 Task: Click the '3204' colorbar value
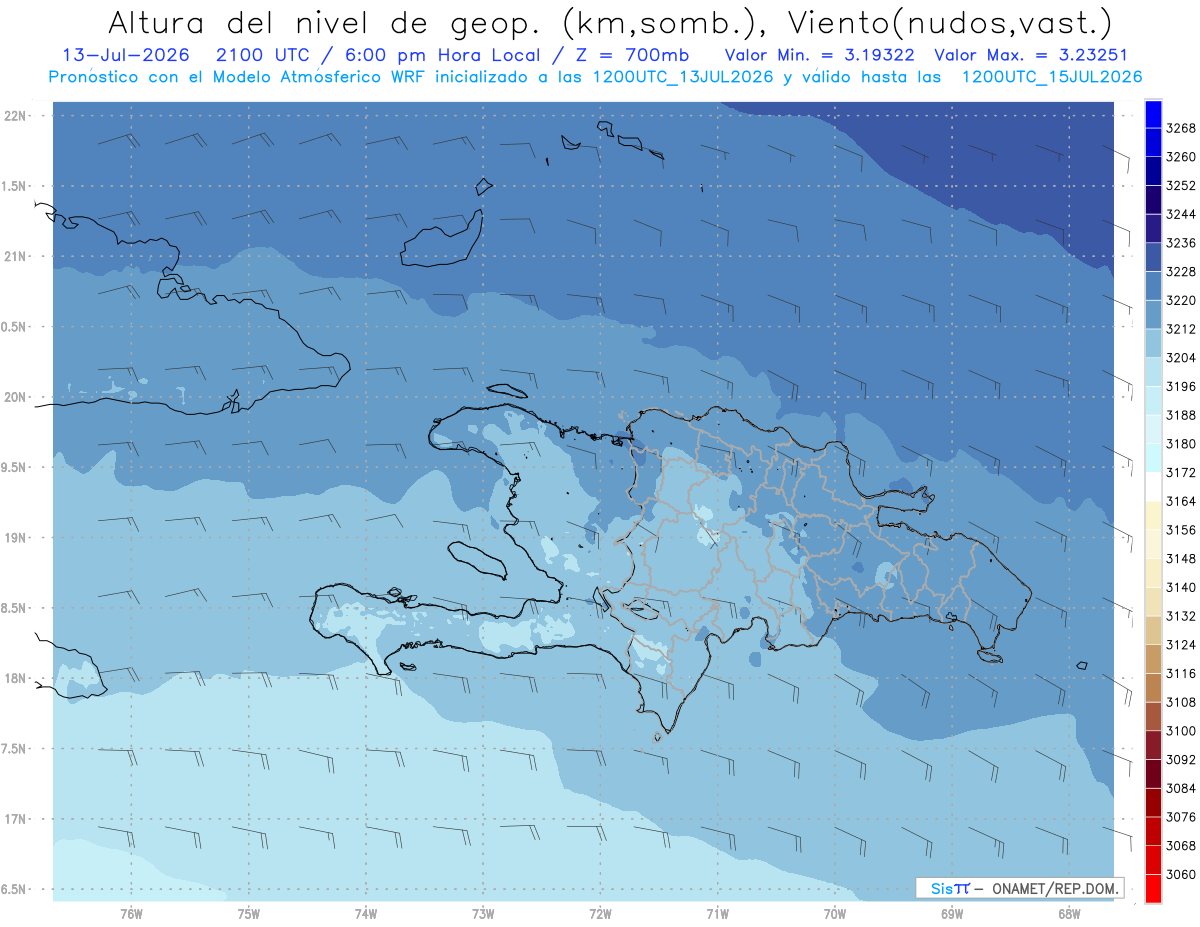1181,358
